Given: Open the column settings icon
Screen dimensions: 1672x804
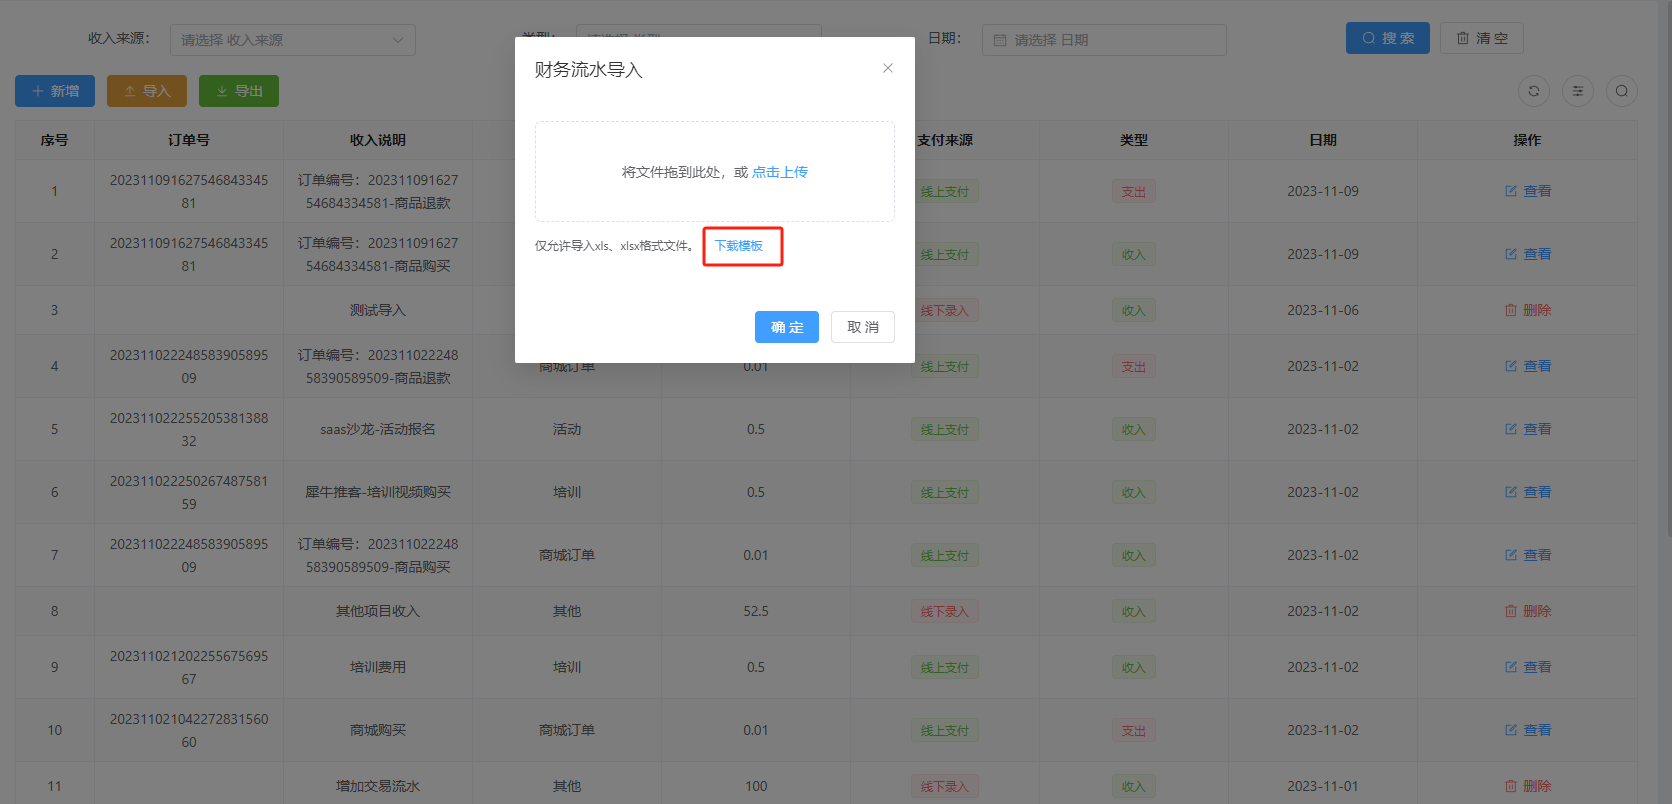Looking at the screenshot, I should [1577, 91].
